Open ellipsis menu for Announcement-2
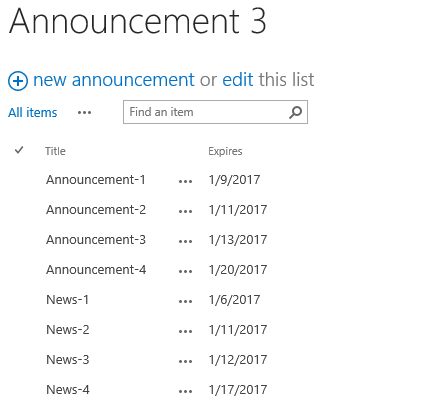446x410 pixels. 185,212
